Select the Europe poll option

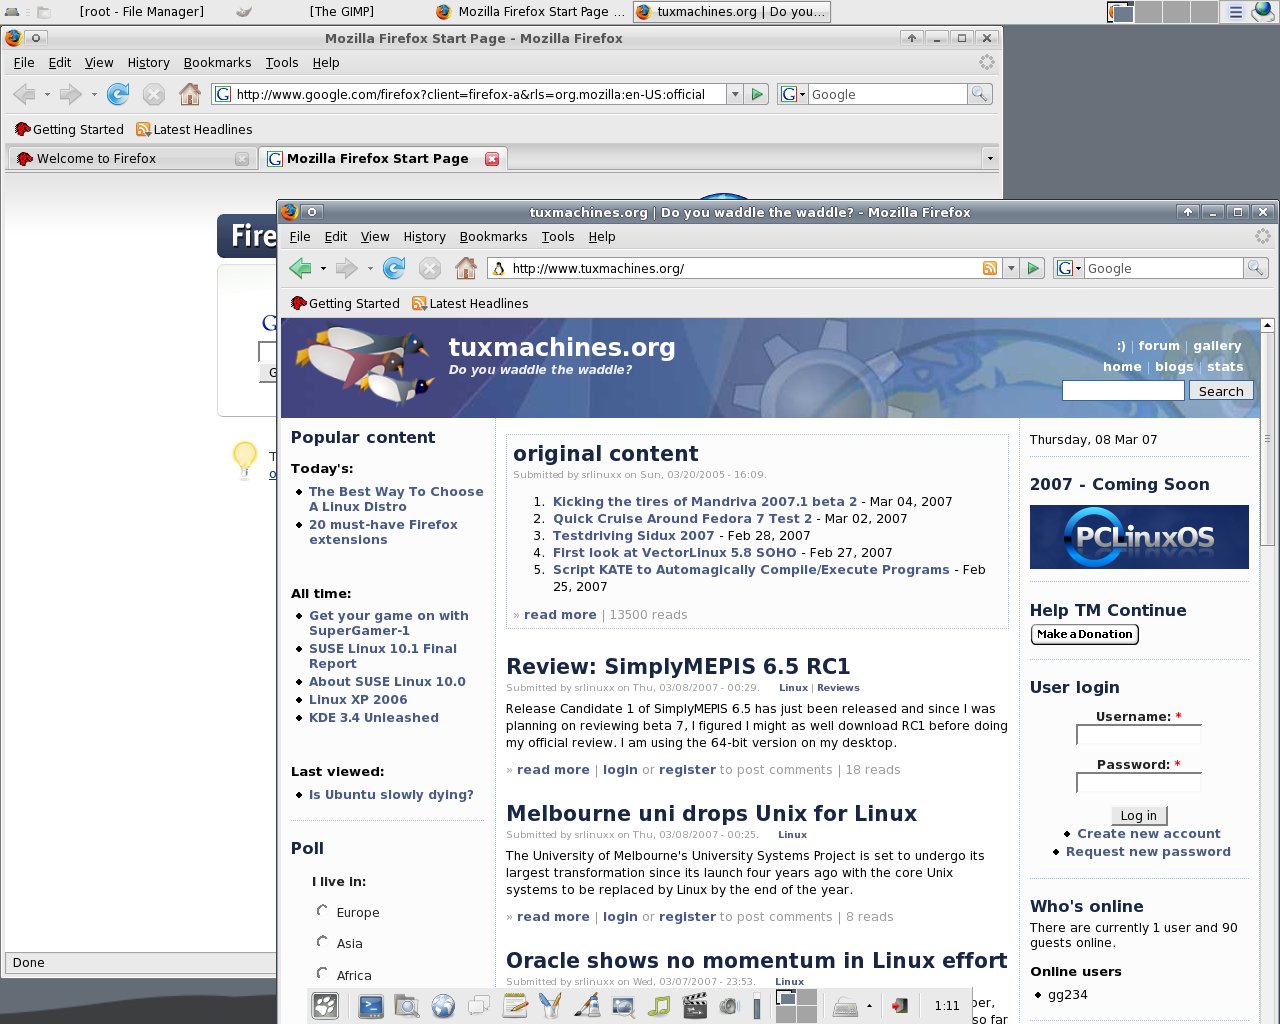(322, 911)
